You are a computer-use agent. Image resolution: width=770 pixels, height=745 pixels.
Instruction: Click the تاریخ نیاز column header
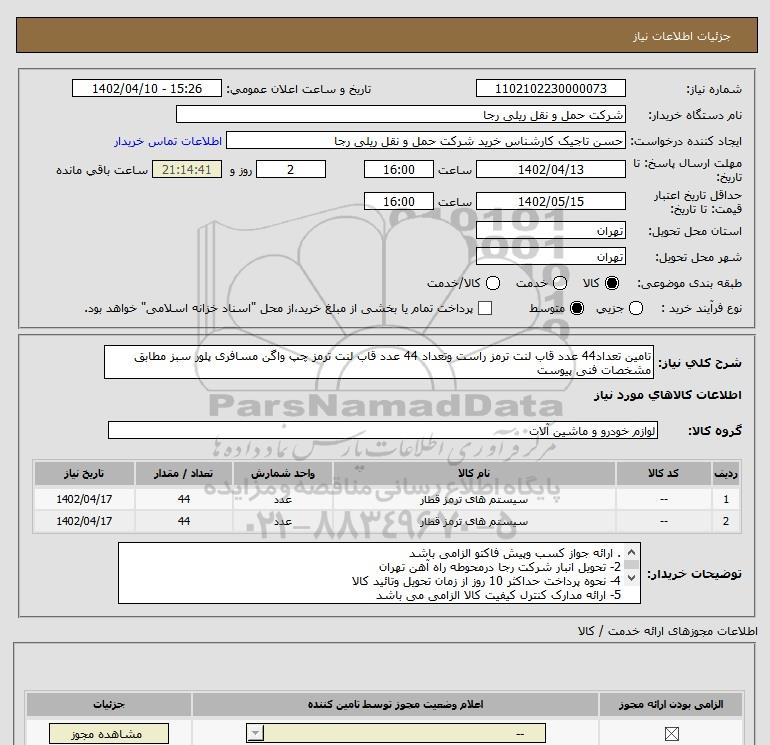(x=84, y=473)
